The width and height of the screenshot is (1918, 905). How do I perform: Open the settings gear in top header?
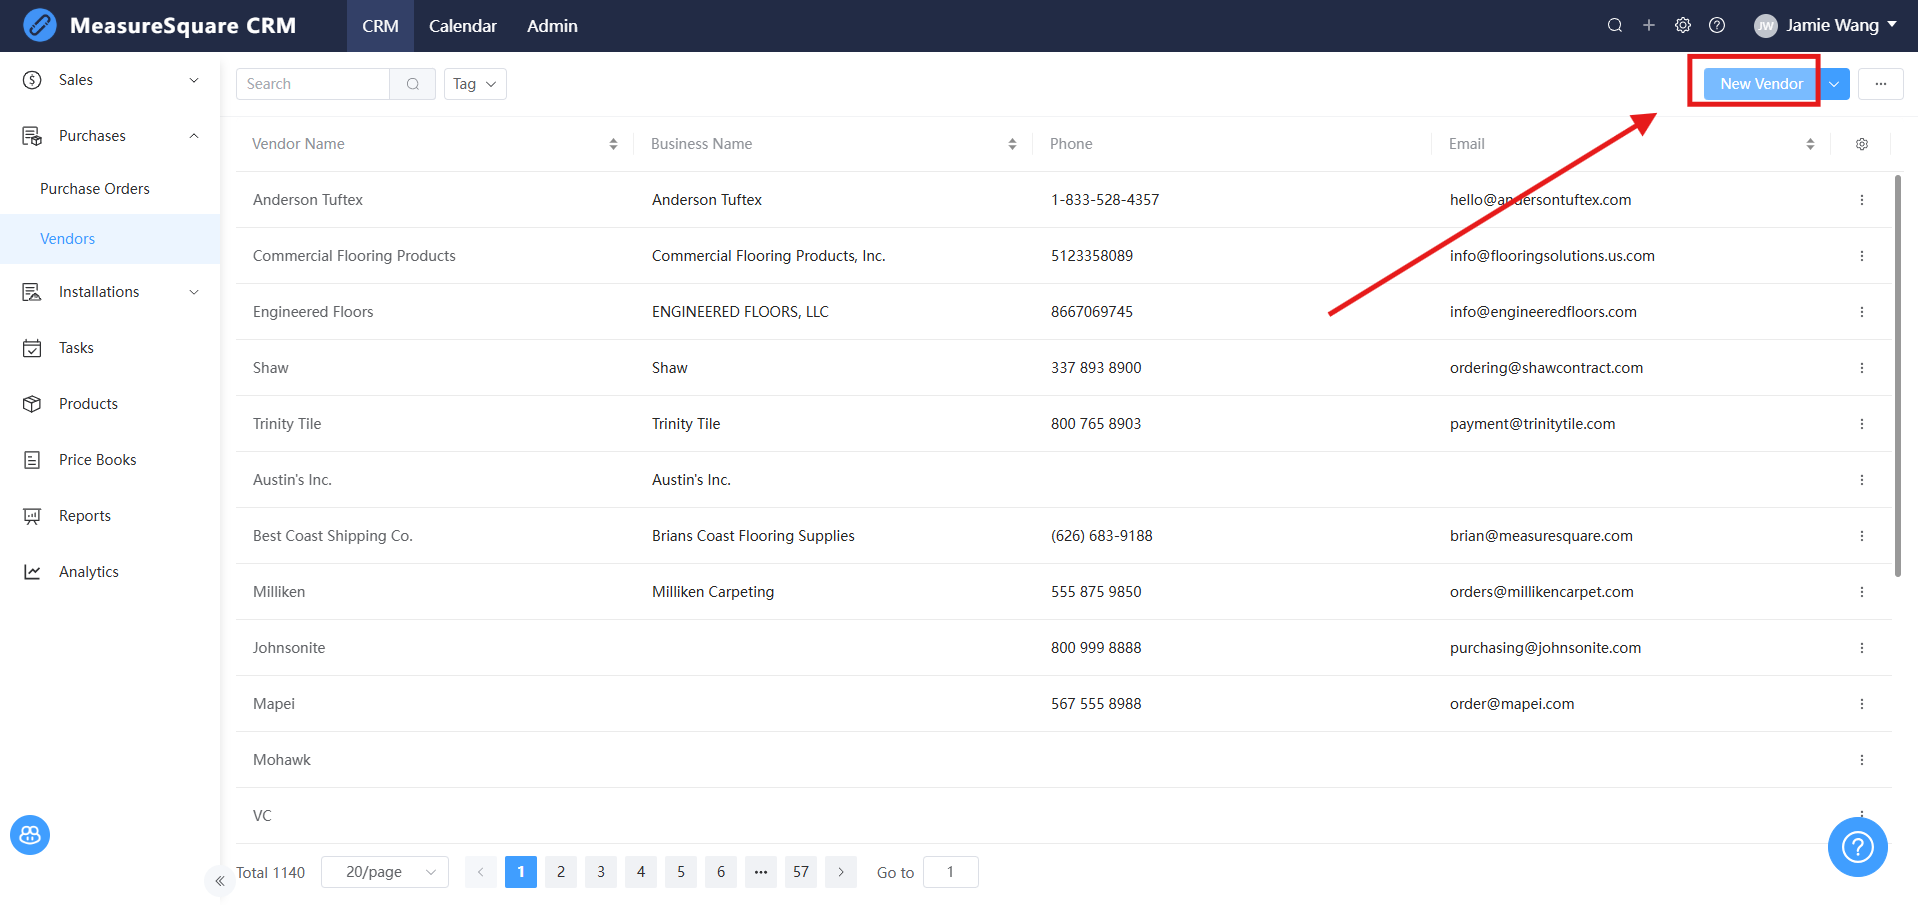[x=1683, y=25]
